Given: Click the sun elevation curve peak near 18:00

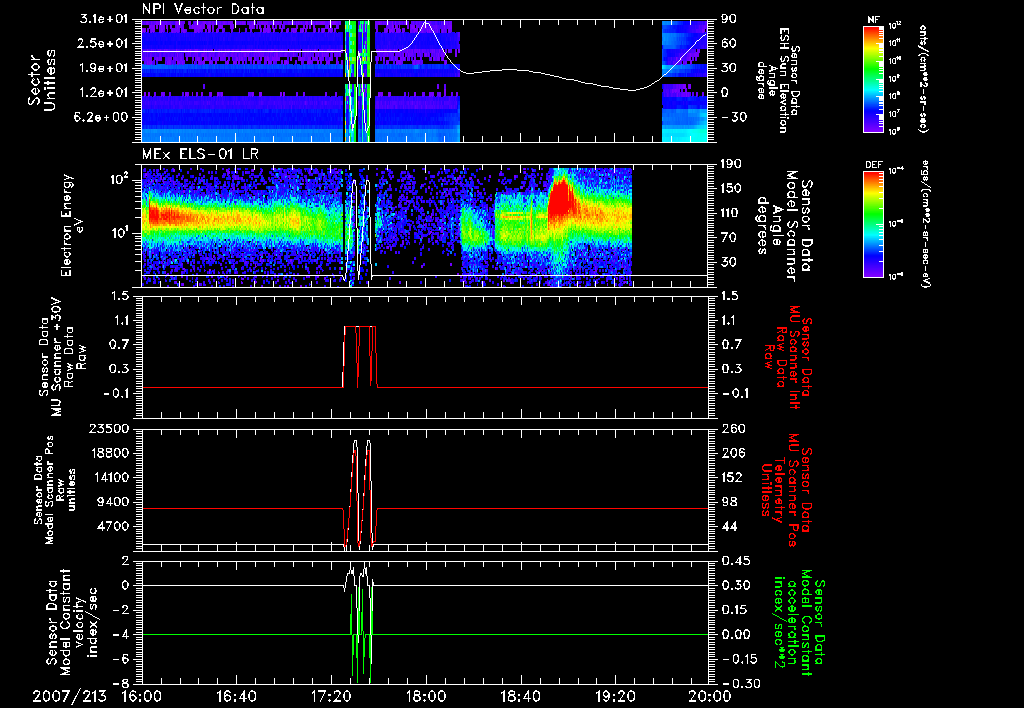Looking at the screenshot, I should click(426, 22).
